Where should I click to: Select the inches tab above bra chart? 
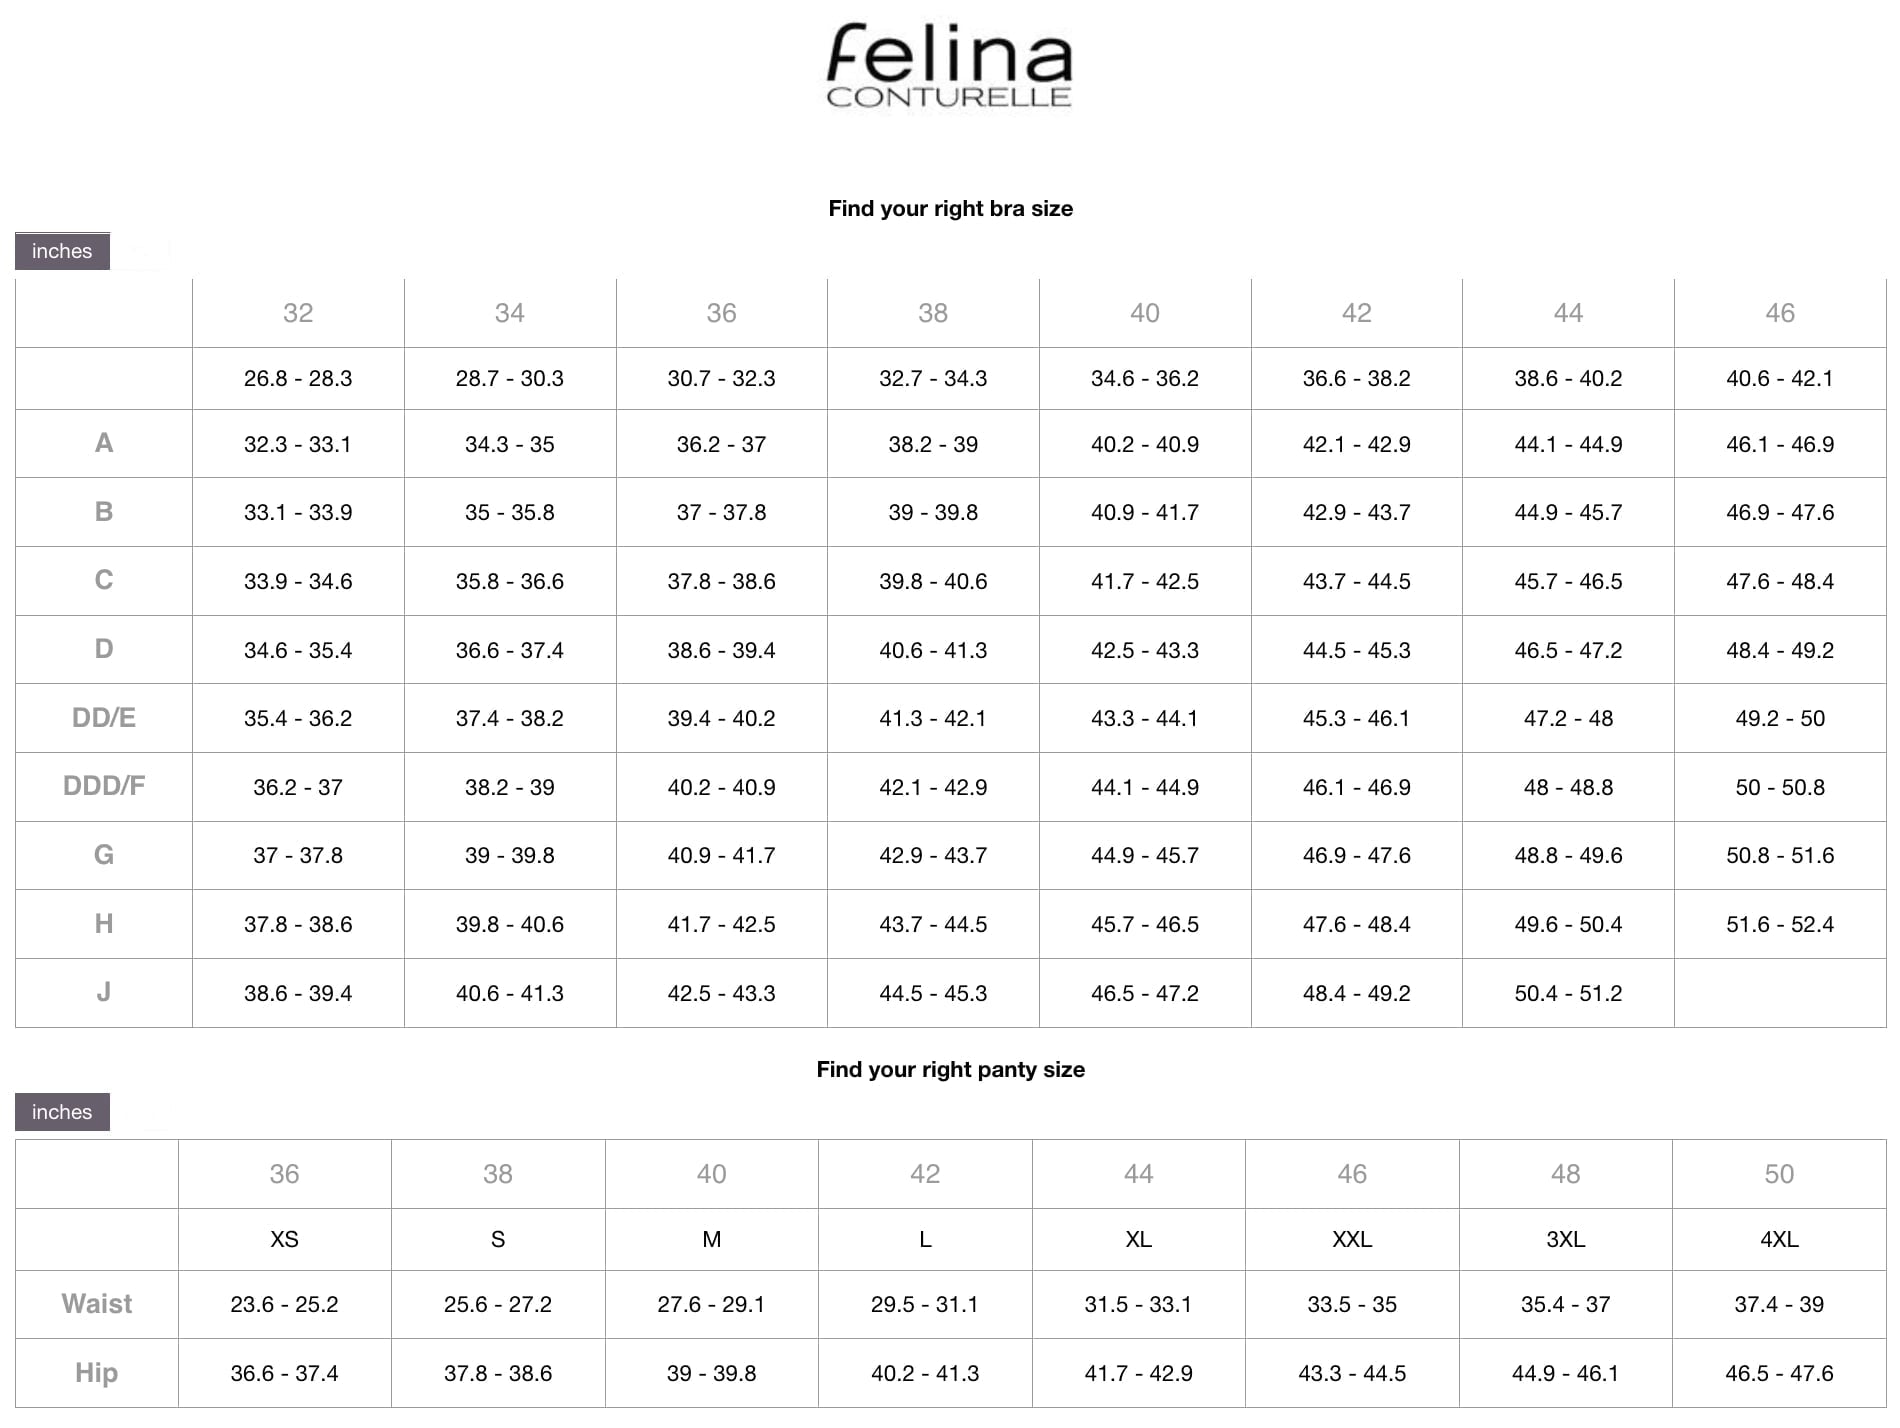coord(62,251)
